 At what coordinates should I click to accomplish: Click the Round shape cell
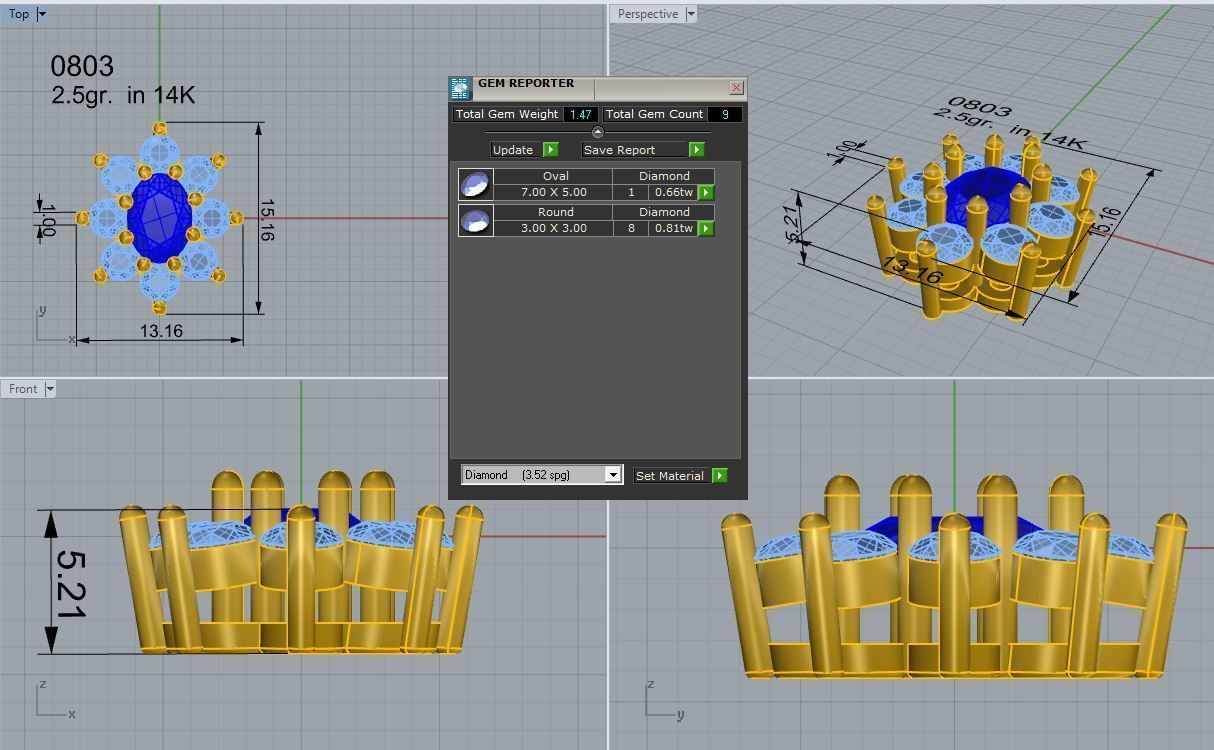pyautogui.click(x=554, y=212)
